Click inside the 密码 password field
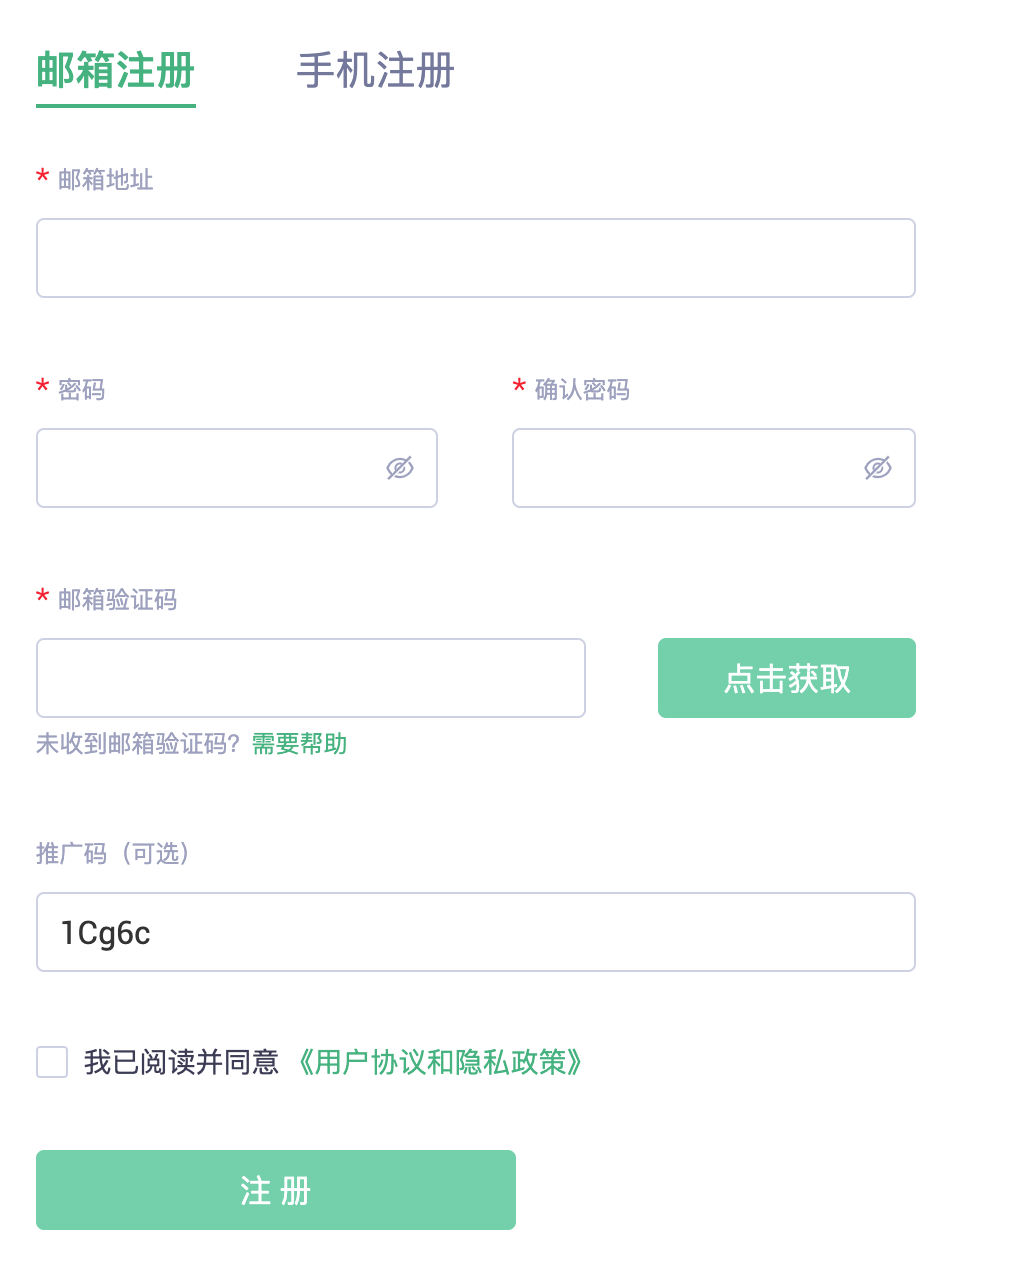Image resolution: width=1018 pixels, height=1266 pixels. click(200, 467)
